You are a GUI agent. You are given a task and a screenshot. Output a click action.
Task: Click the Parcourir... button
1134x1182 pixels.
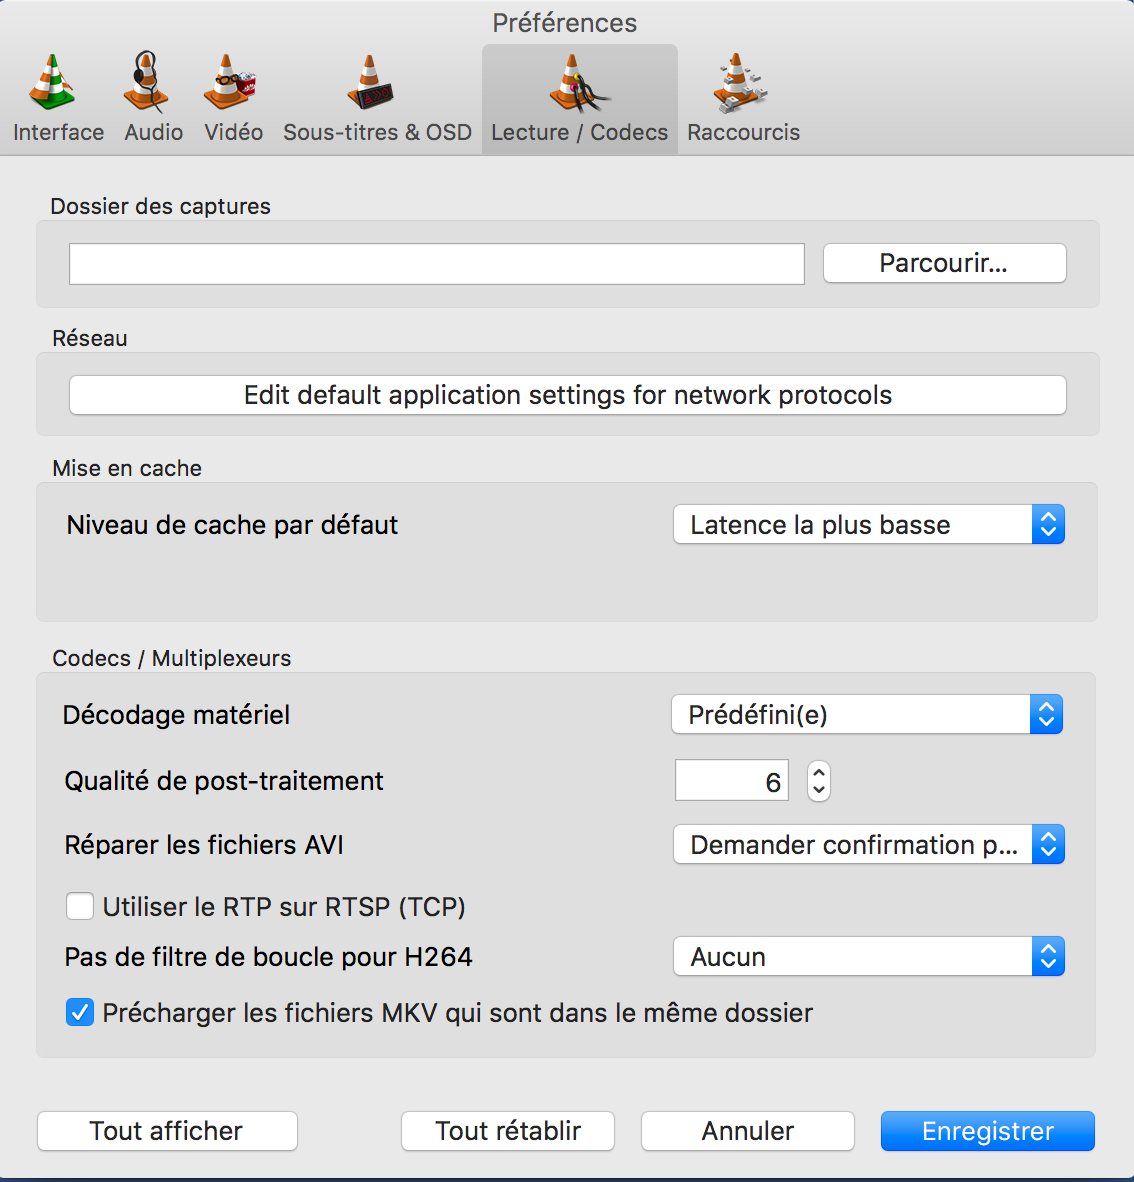[x=945, y=263]
